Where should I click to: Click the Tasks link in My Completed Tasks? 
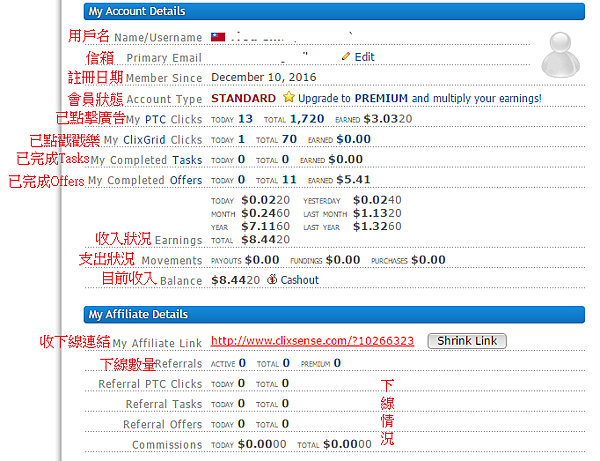pos(187,160)
